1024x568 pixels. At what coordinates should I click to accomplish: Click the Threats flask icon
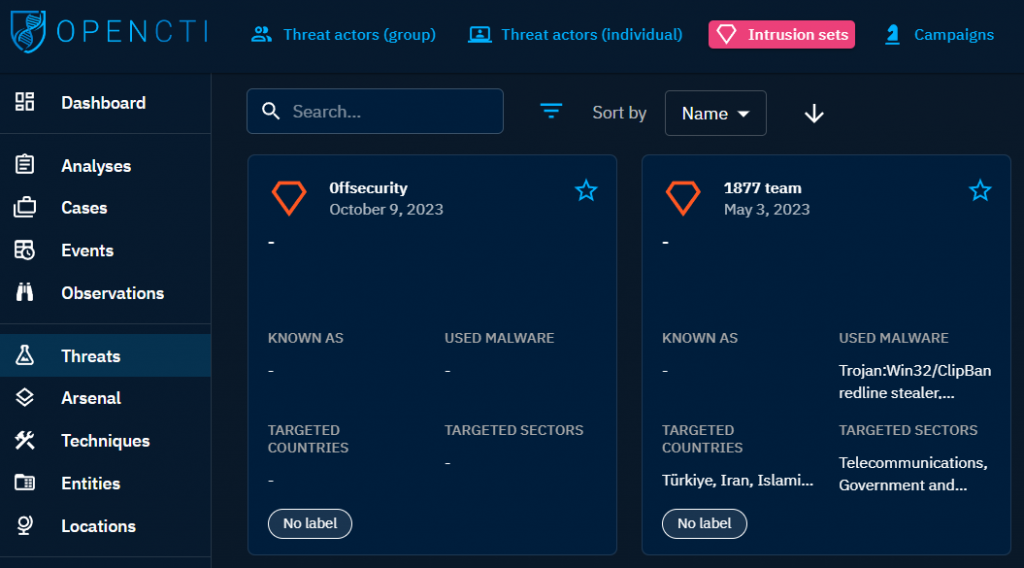pyautogui.click(x=25, y=355)
